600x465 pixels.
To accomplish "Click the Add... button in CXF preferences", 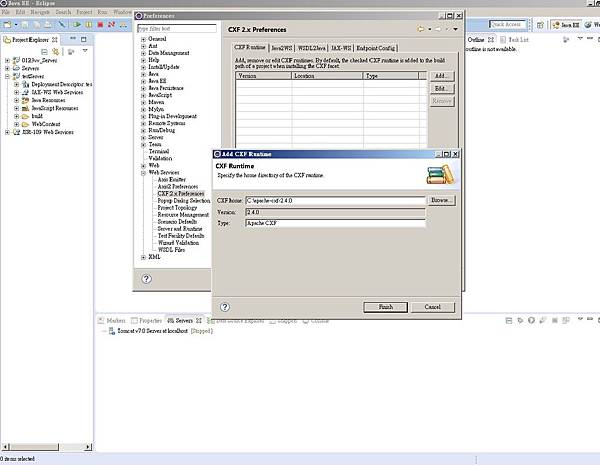I will click(x=442, y=76).
